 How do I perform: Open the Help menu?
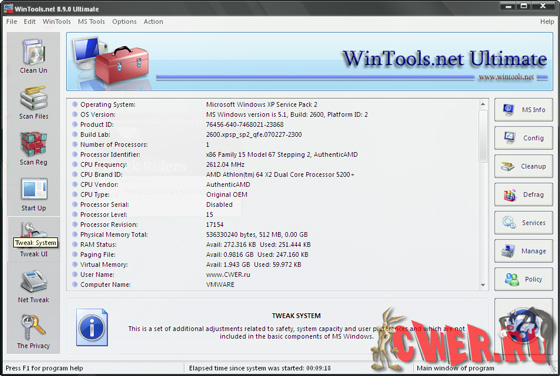(547, 21)
